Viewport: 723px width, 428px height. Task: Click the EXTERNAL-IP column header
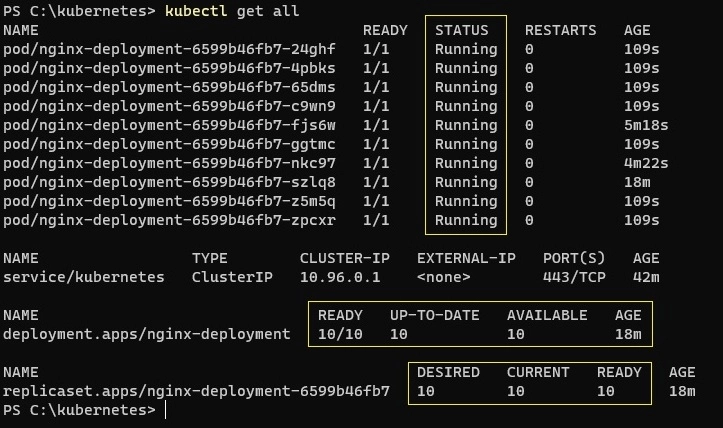466,258
